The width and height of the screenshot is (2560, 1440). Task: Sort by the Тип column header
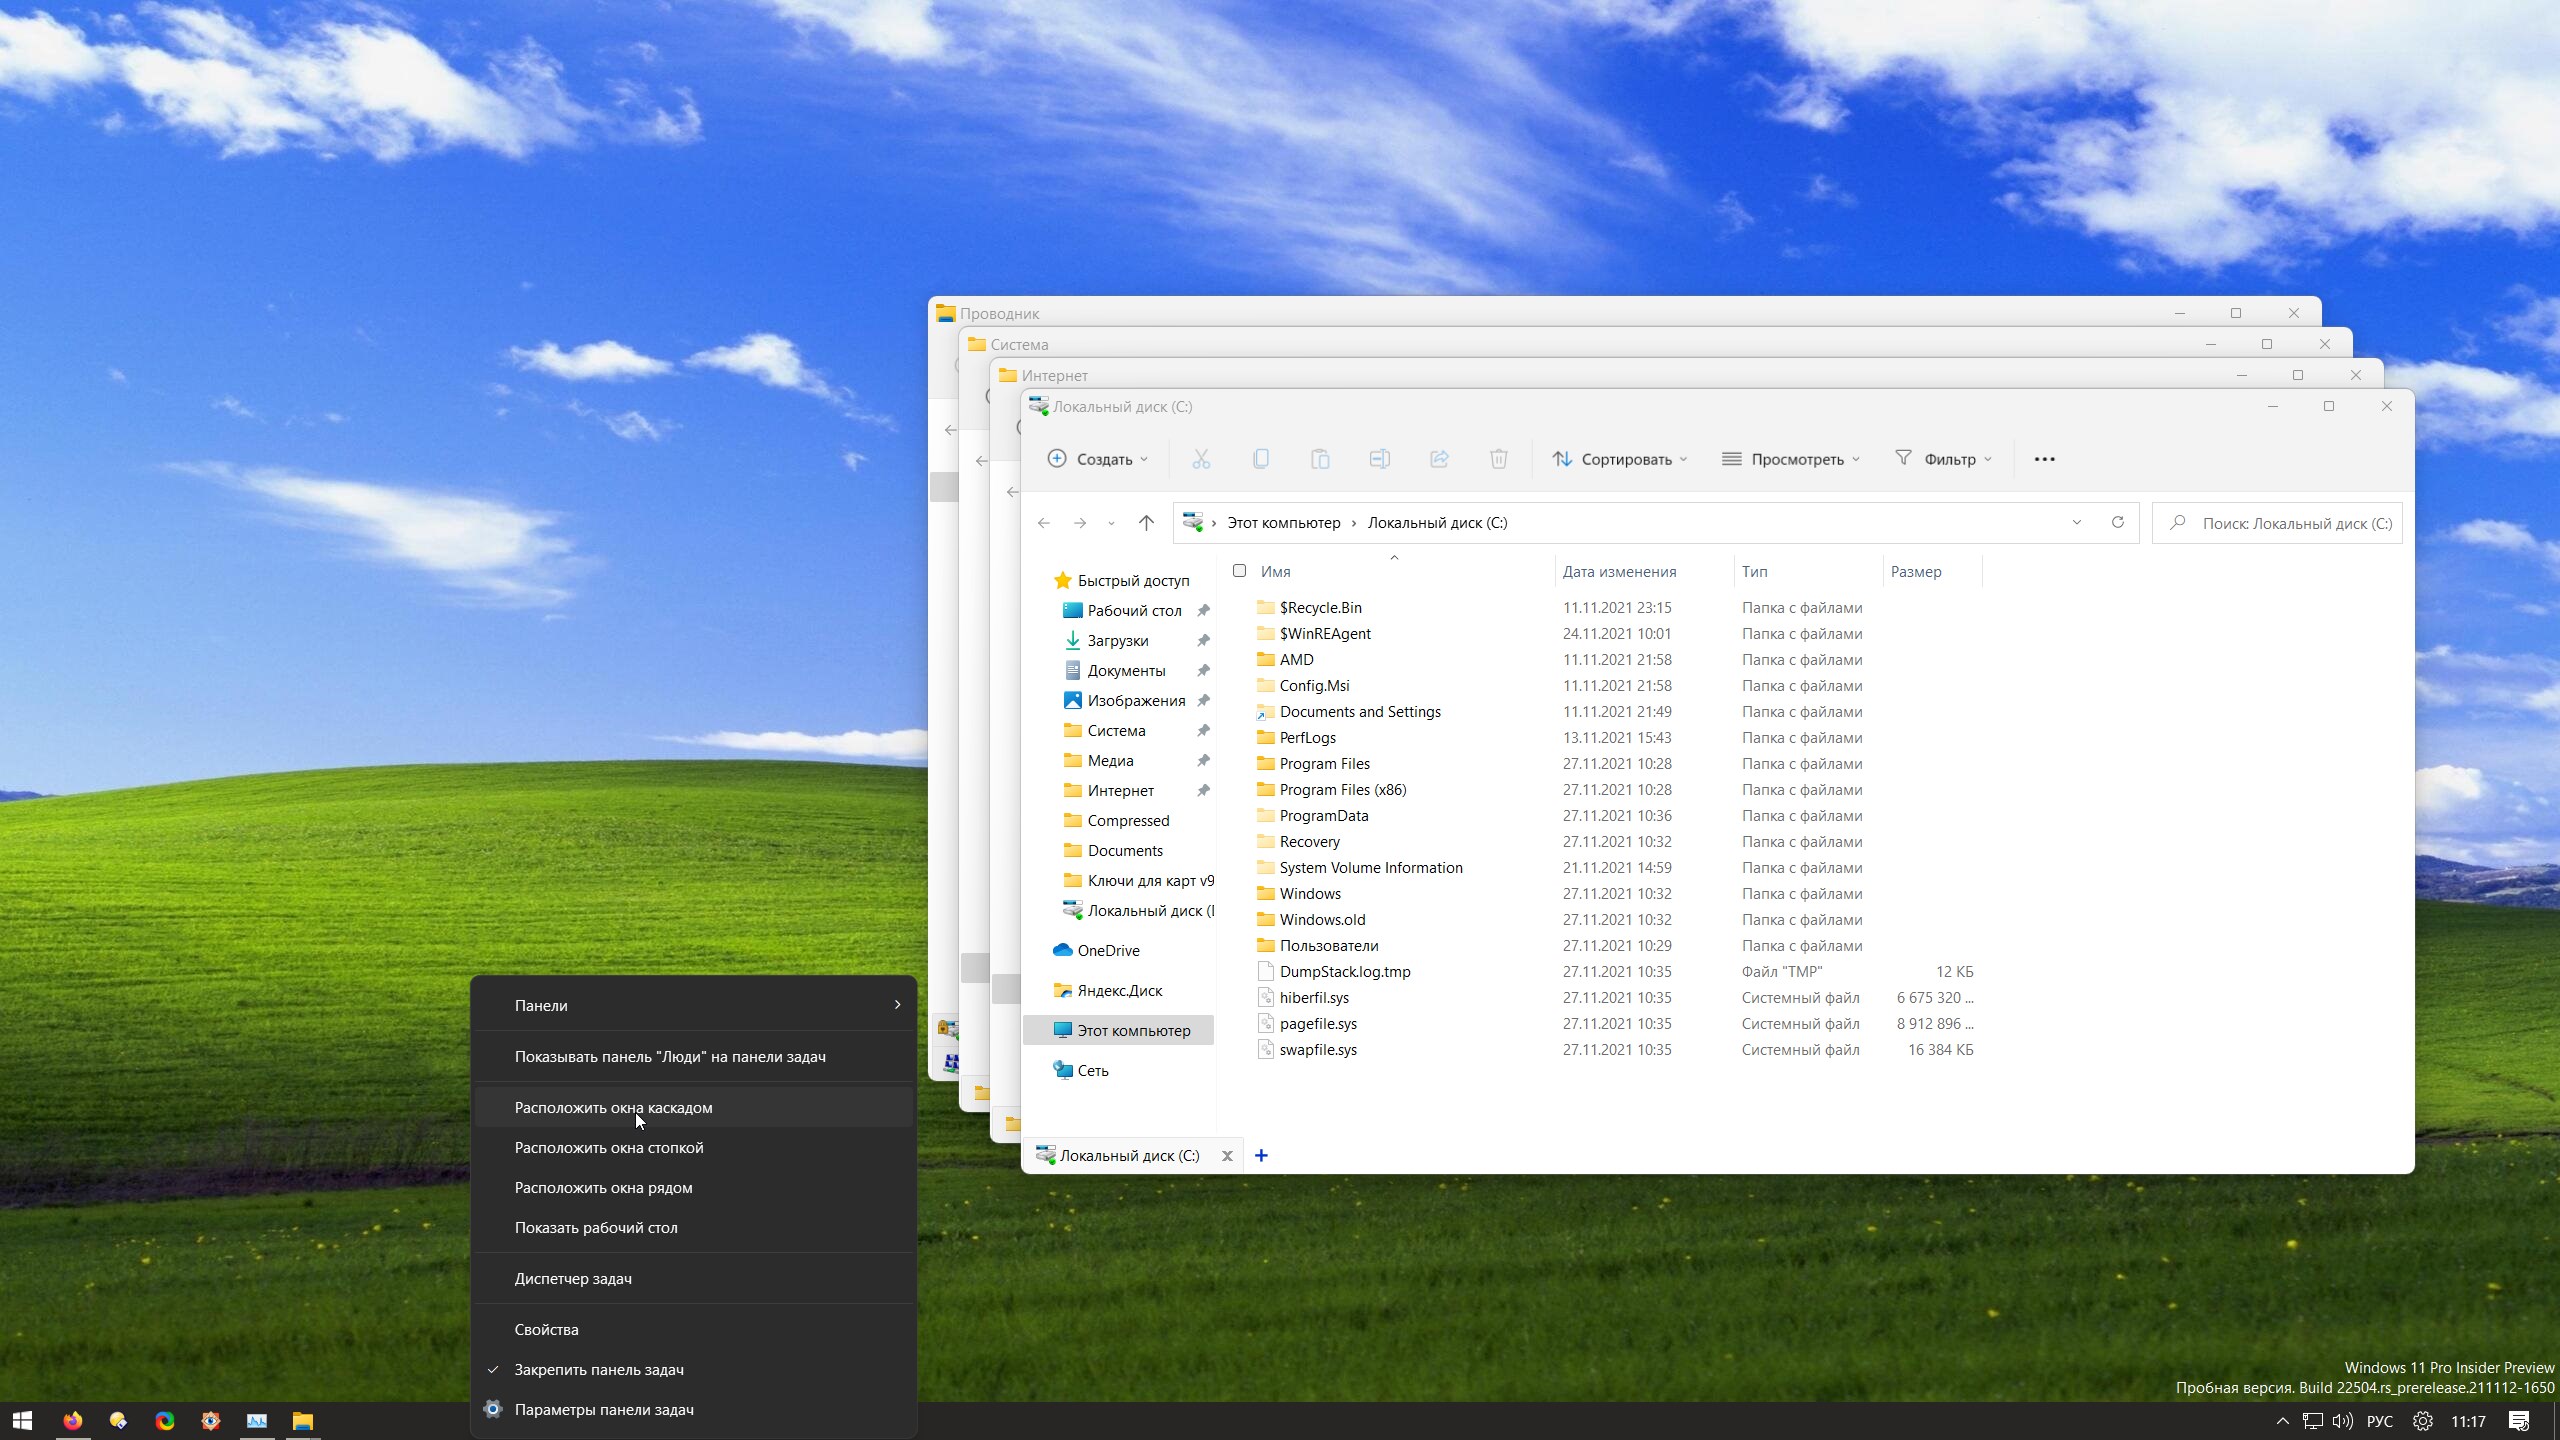point(1808,571)
